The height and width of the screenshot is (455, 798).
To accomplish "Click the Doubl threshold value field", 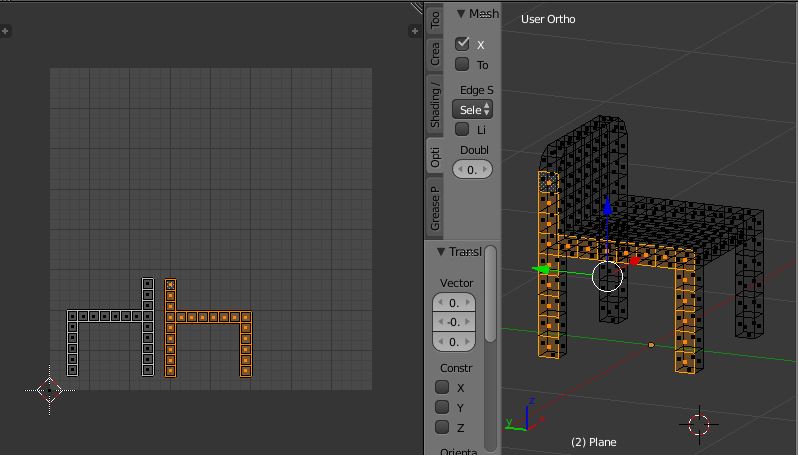I will (x=472, y=169).
